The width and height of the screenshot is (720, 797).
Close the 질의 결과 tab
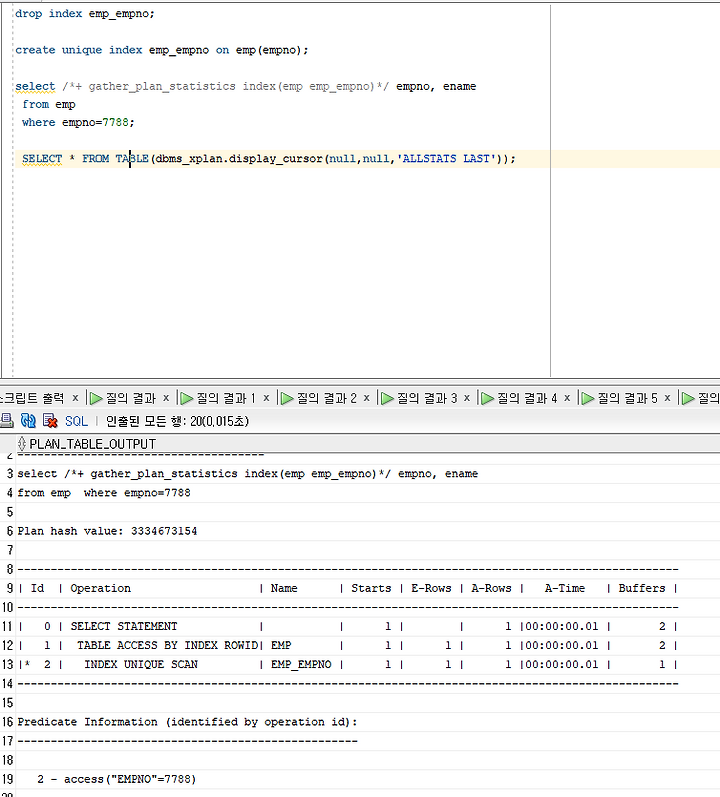click(166, 398)
